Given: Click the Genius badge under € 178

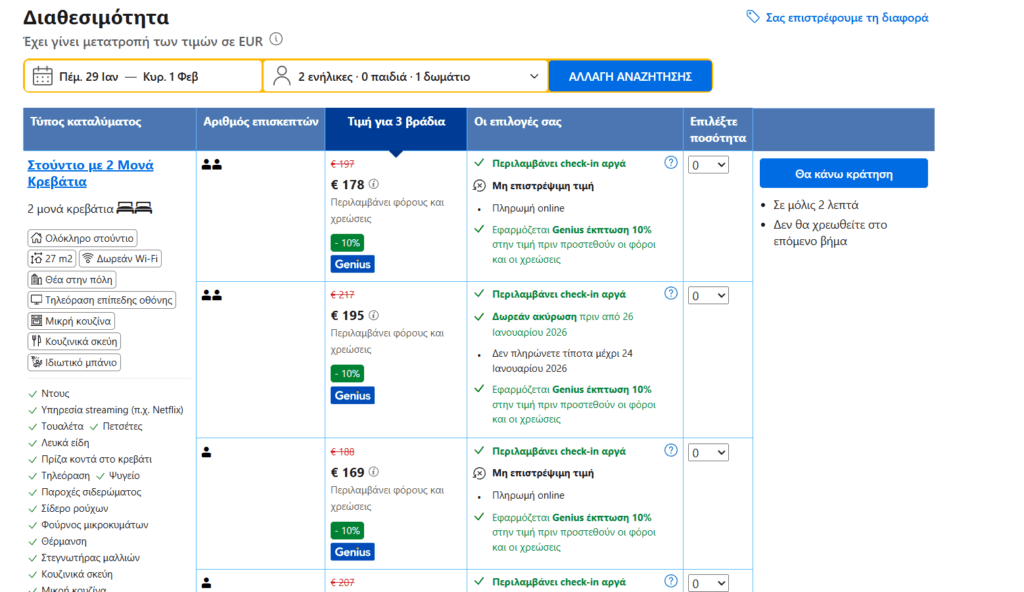Looking at the screenshot, I should tap(352, 264).
